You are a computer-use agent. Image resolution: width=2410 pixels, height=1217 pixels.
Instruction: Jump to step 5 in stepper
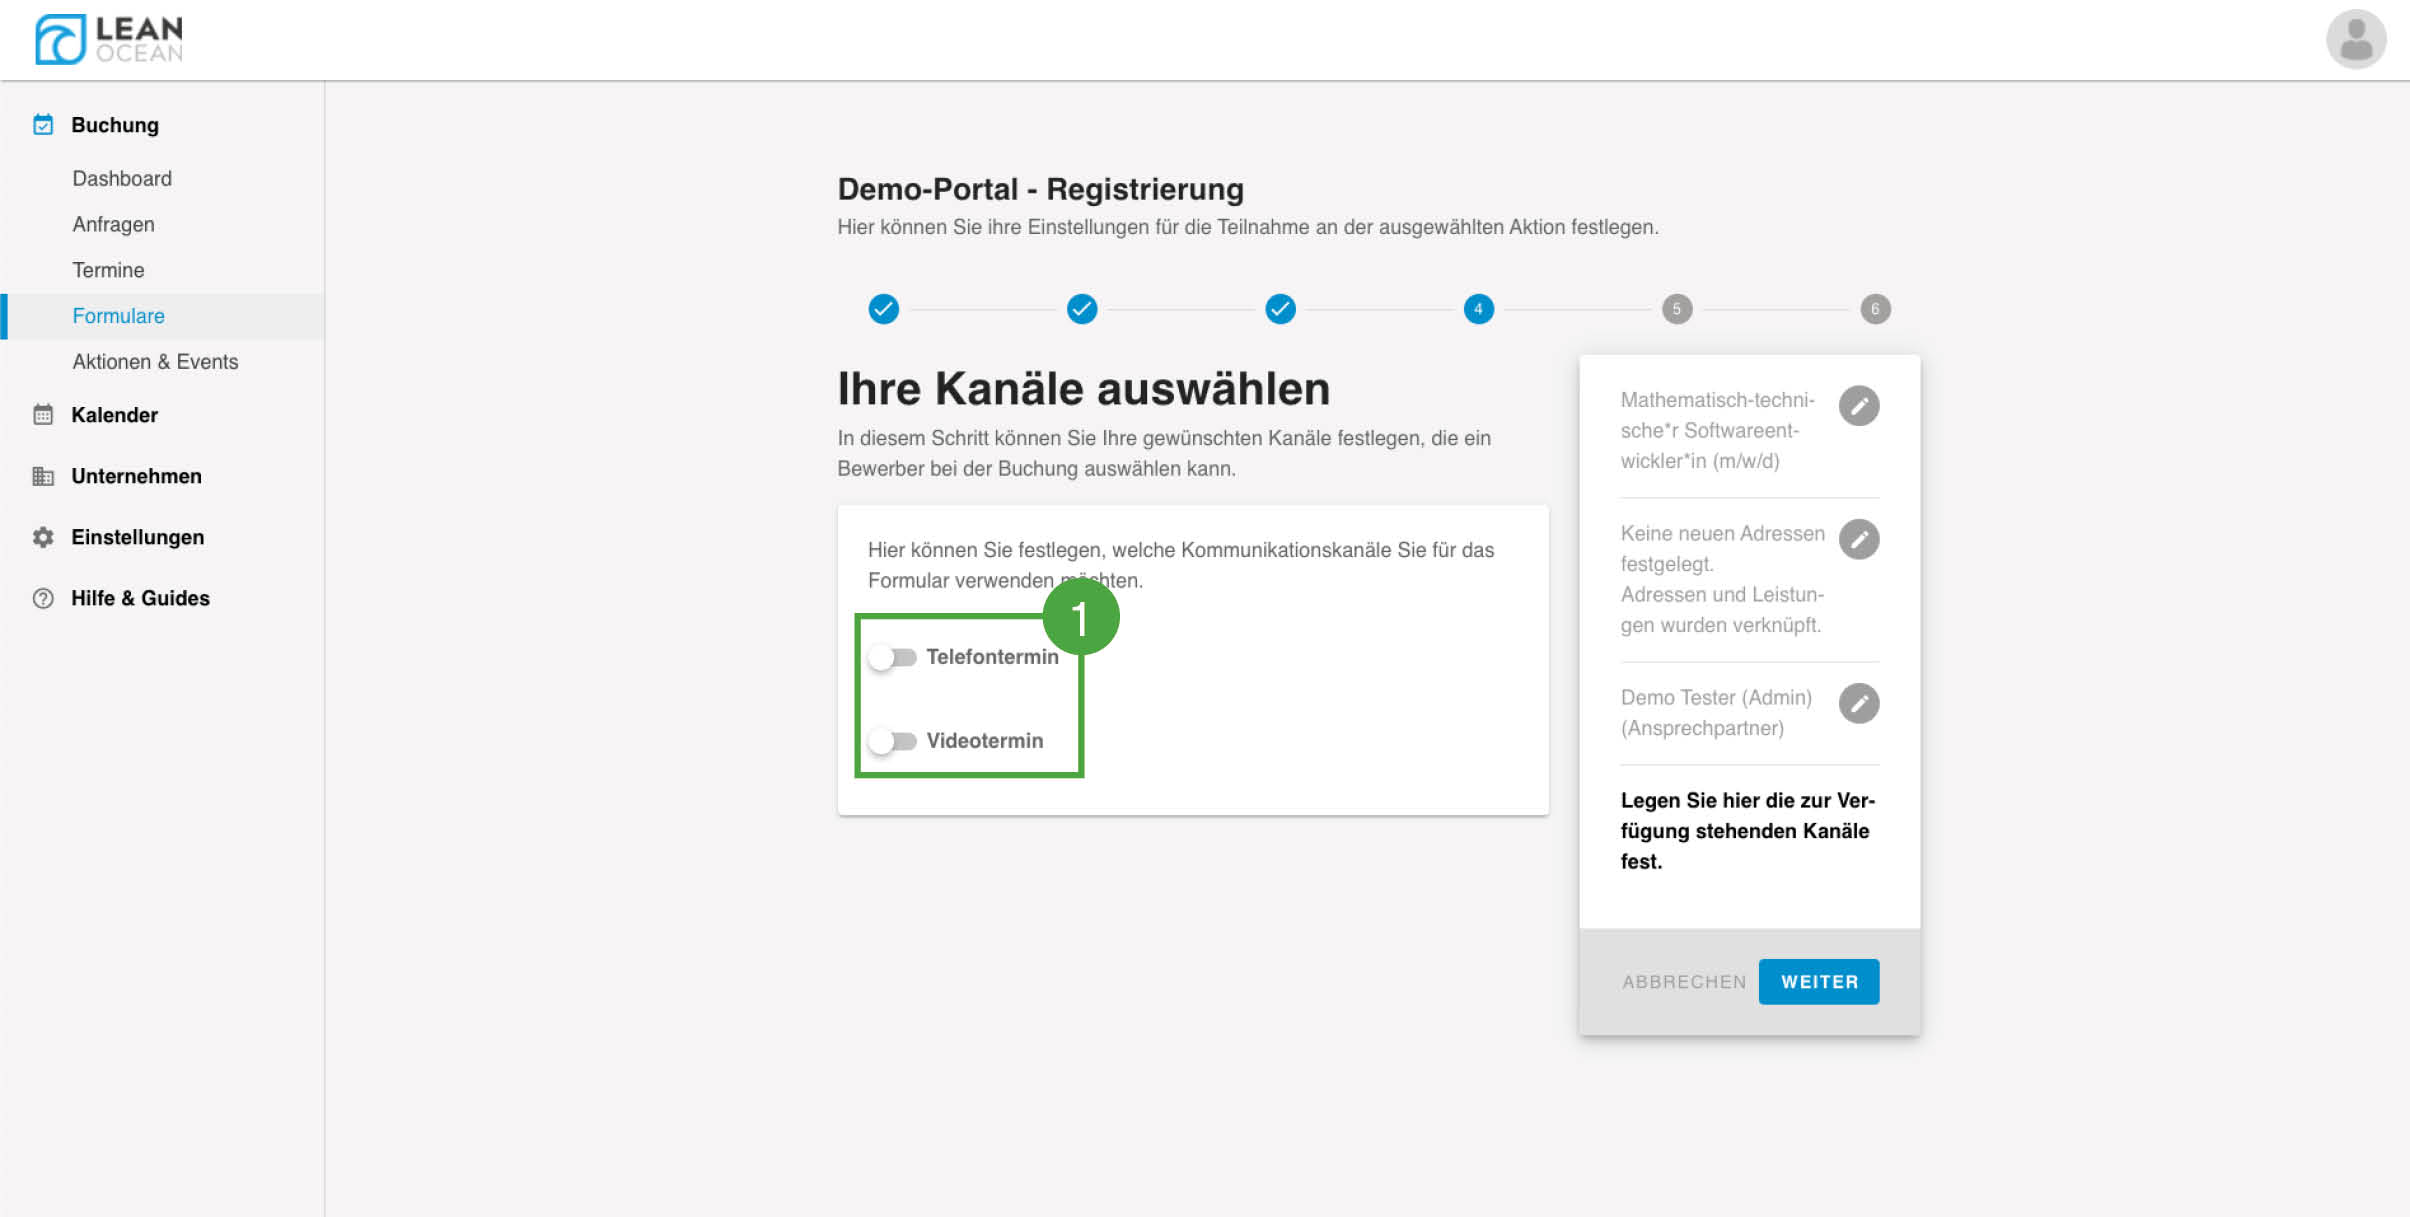coord(1676,309)
